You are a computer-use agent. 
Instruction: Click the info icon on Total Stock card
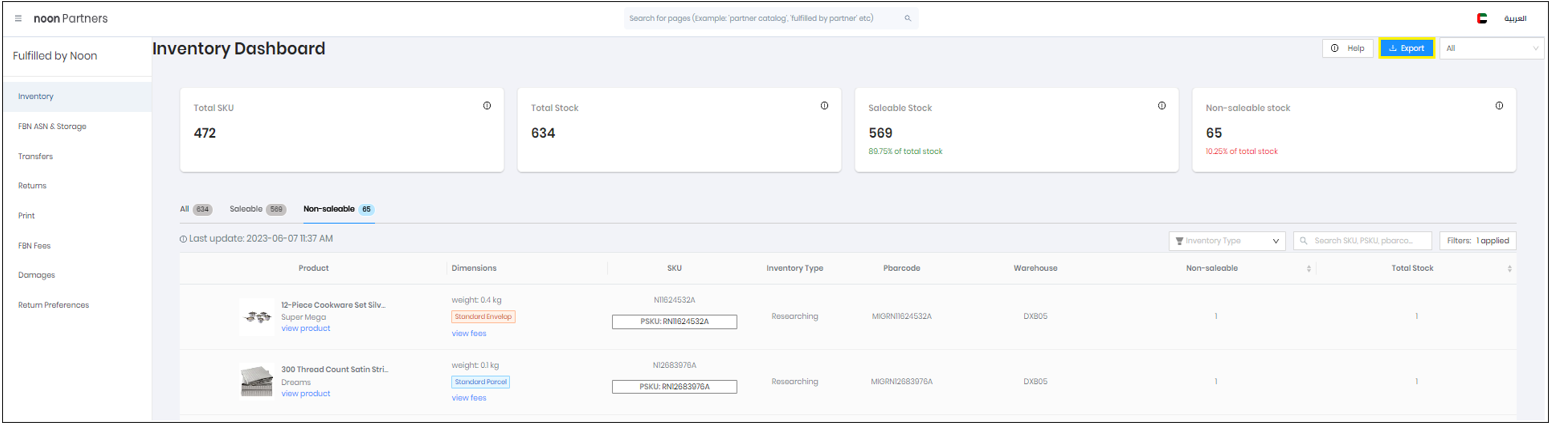coord(824,106)
